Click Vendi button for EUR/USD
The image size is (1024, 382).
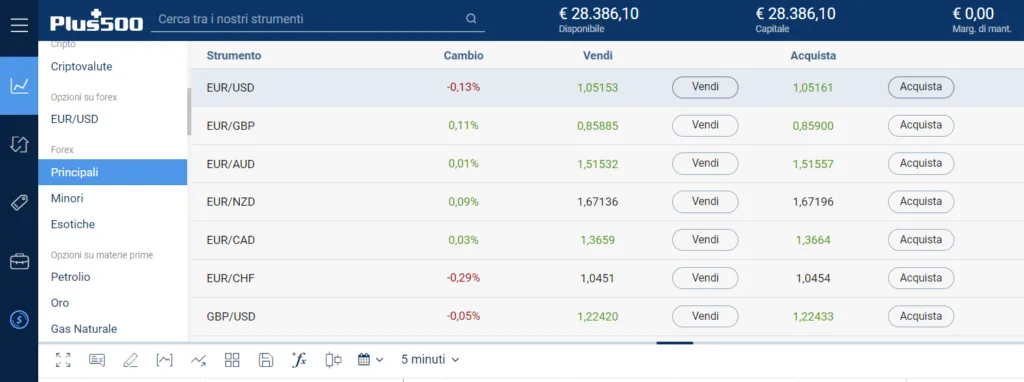[x=705, y=87]
